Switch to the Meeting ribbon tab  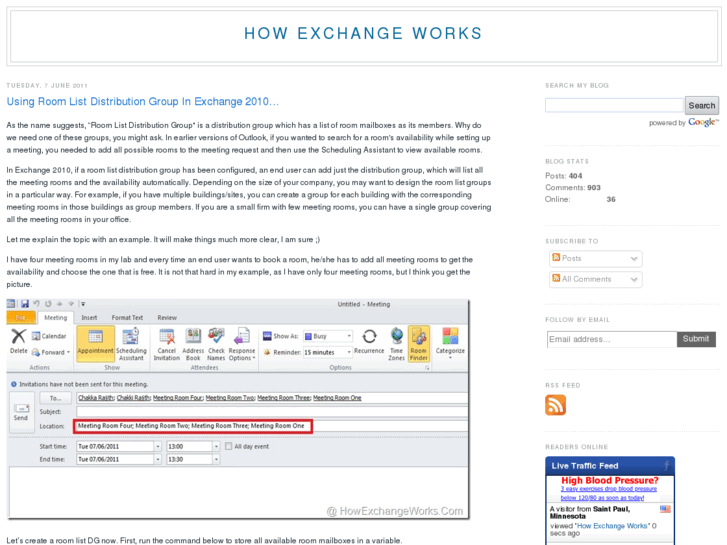click(x=56, y=318)
